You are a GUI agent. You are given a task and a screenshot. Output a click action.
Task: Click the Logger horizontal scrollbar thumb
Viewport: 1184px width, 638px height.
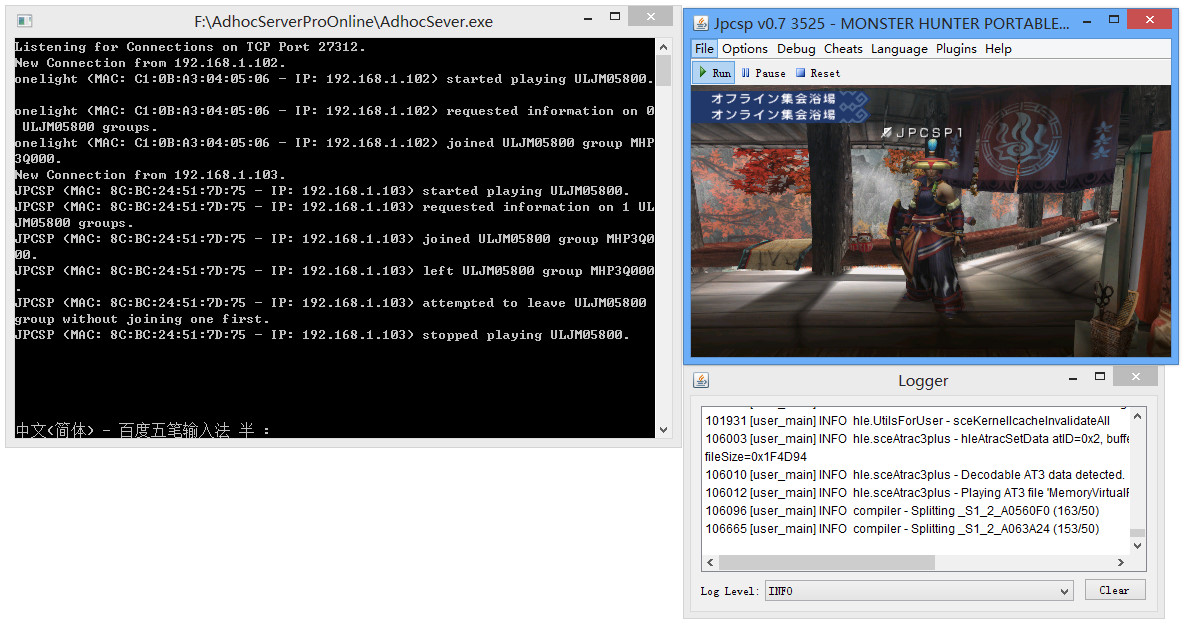coord(820,562)
